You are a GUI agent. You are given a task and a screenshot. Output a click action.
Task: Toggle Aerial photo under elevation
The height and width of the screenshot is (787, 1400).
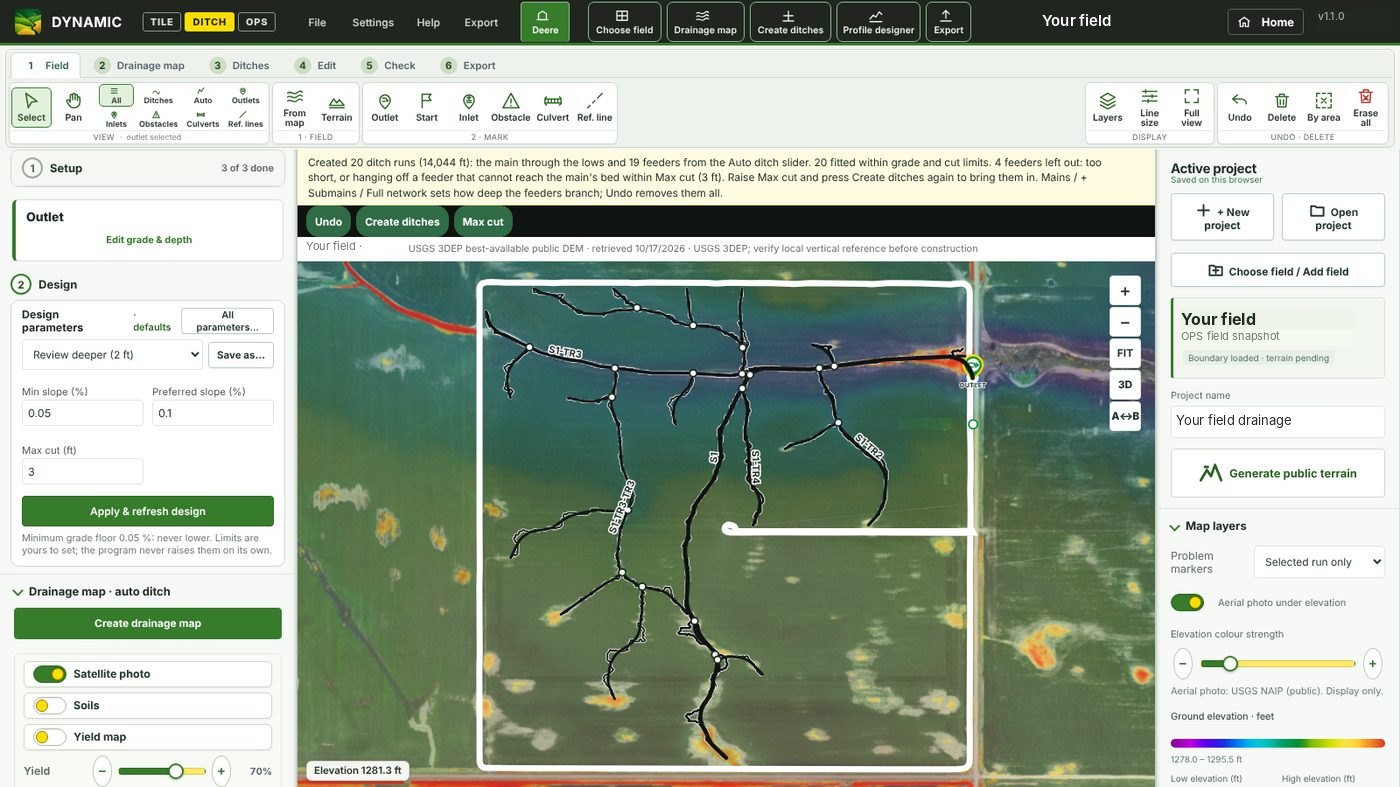(1187, 602)
